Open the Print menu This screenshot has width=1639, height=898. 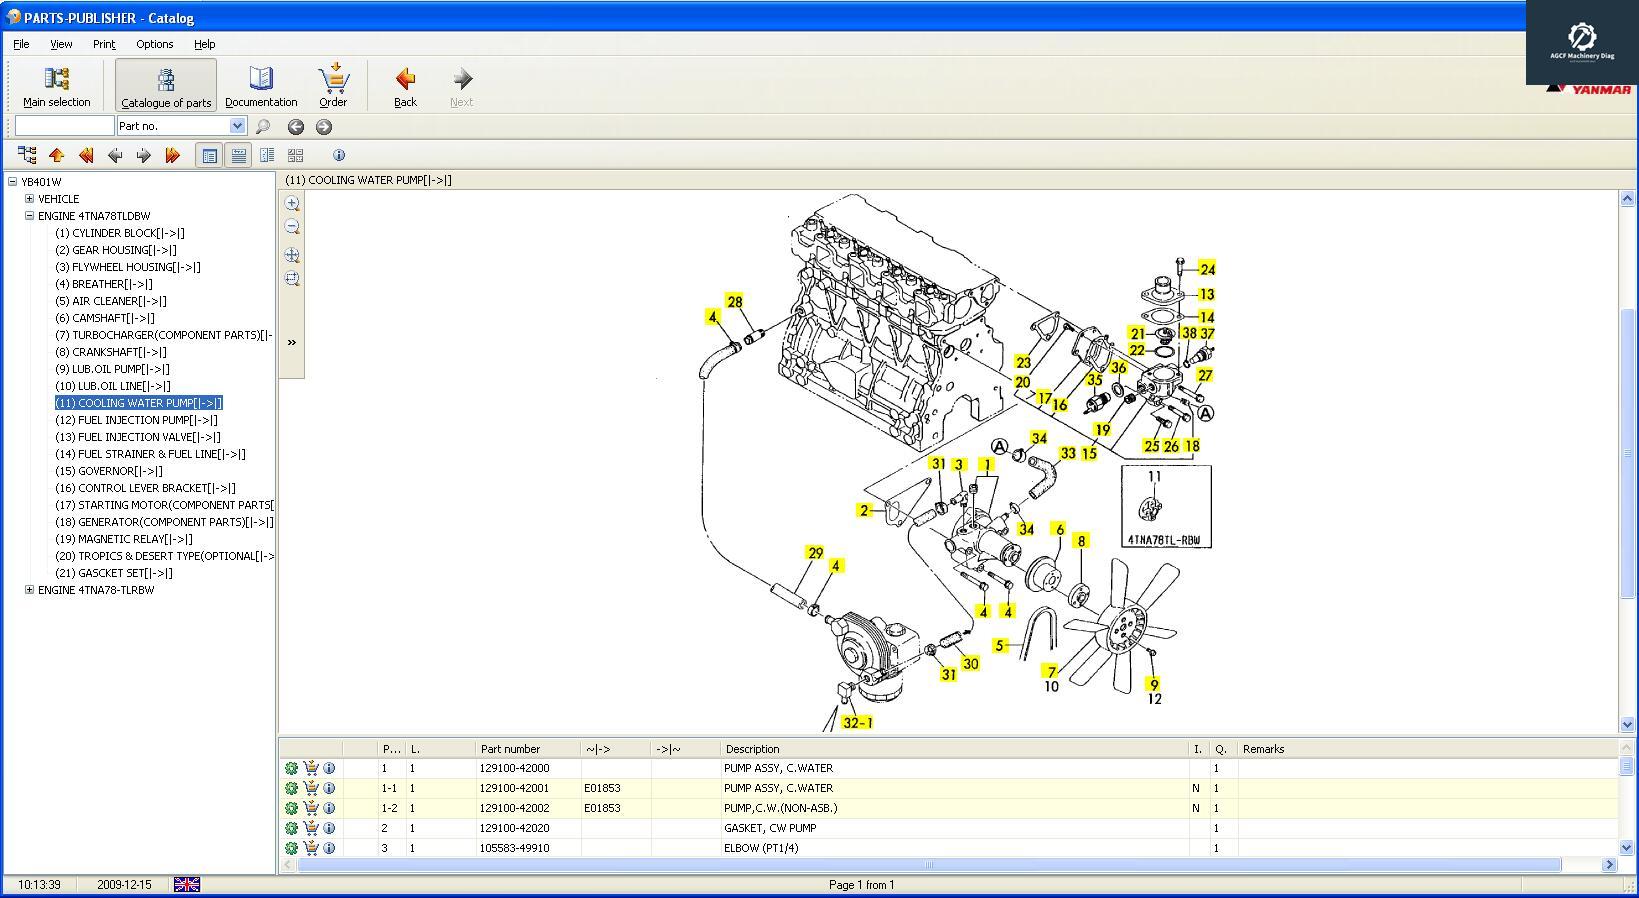click(104, 44)
